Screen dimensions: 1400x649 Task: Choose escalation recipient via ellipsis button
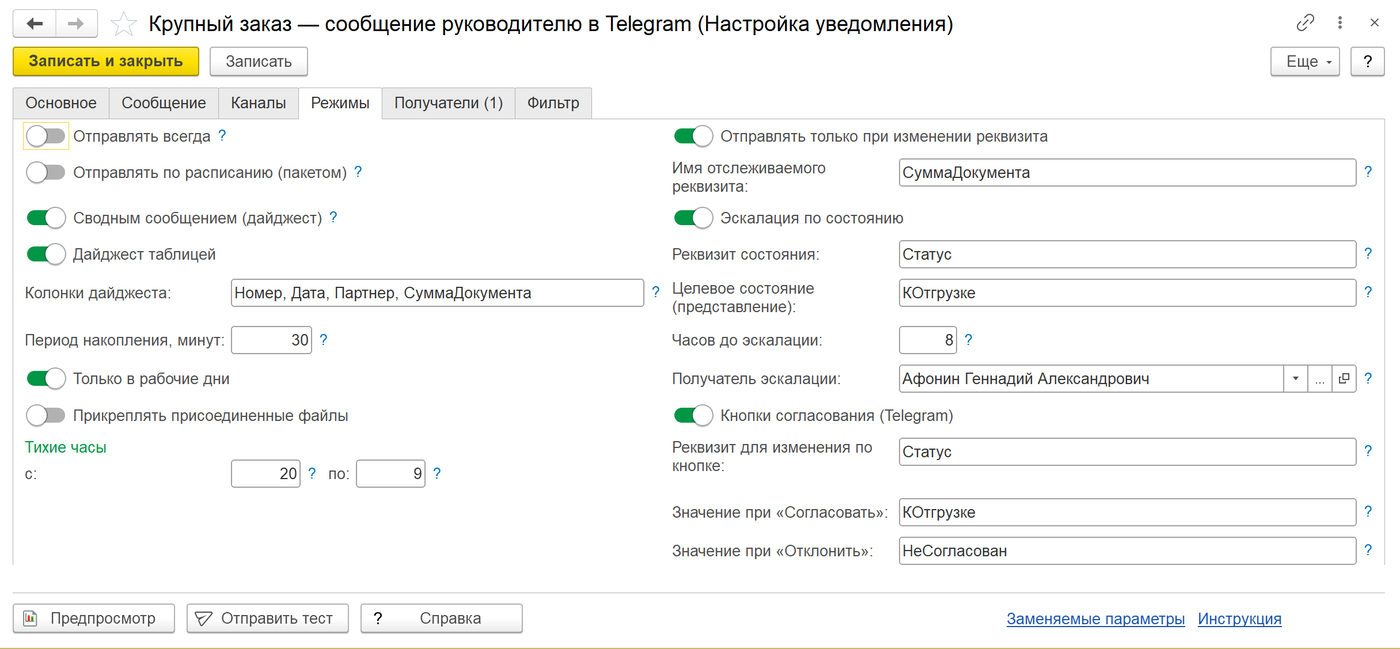pos(1320,379)
